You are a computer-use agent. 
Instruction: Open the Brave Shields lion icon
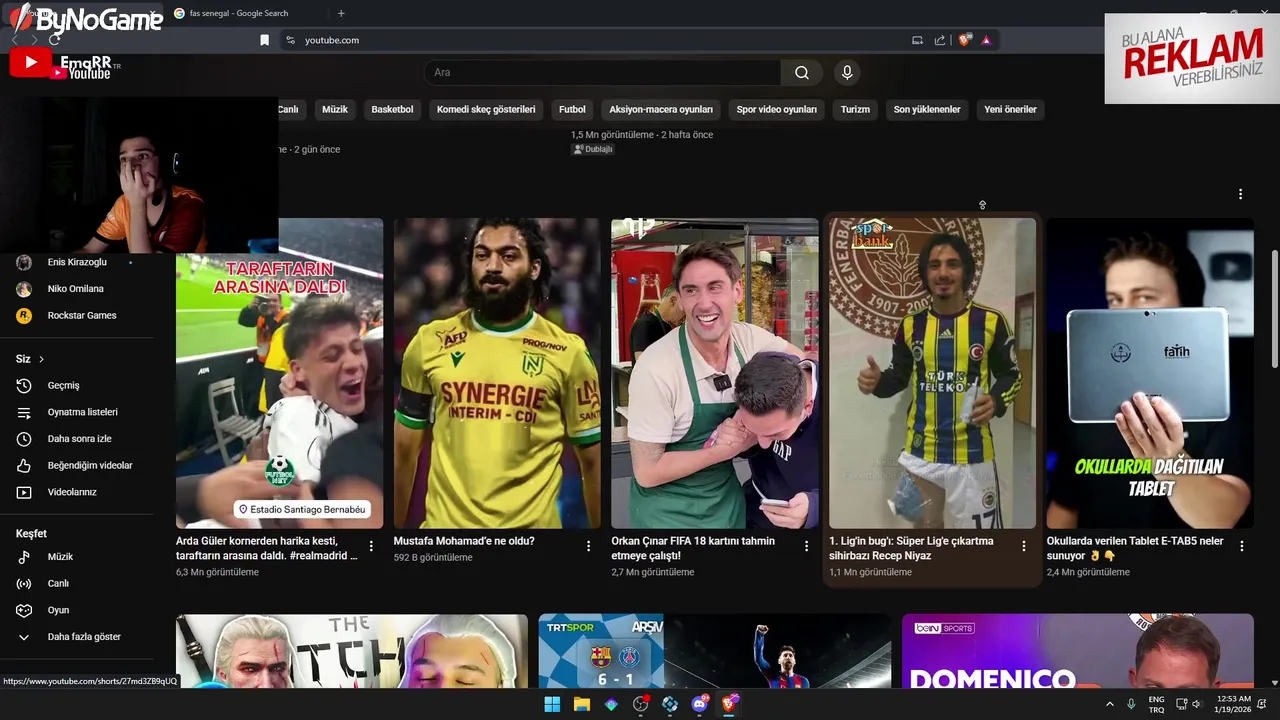pos(964,40)
